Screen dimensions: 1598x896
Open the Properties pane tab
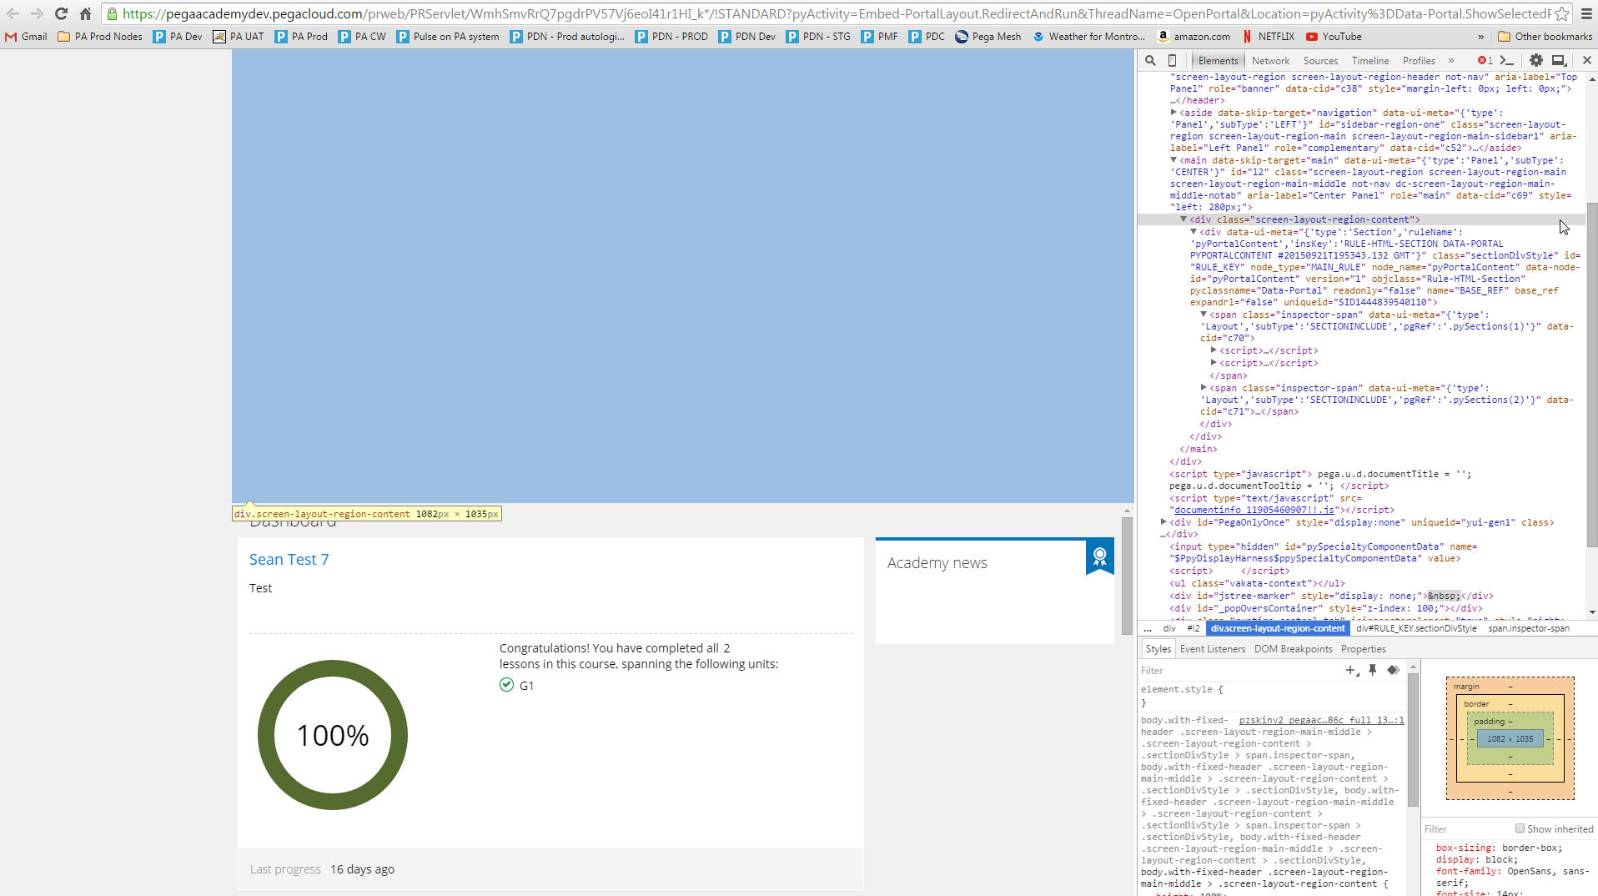click(1363, 649)
